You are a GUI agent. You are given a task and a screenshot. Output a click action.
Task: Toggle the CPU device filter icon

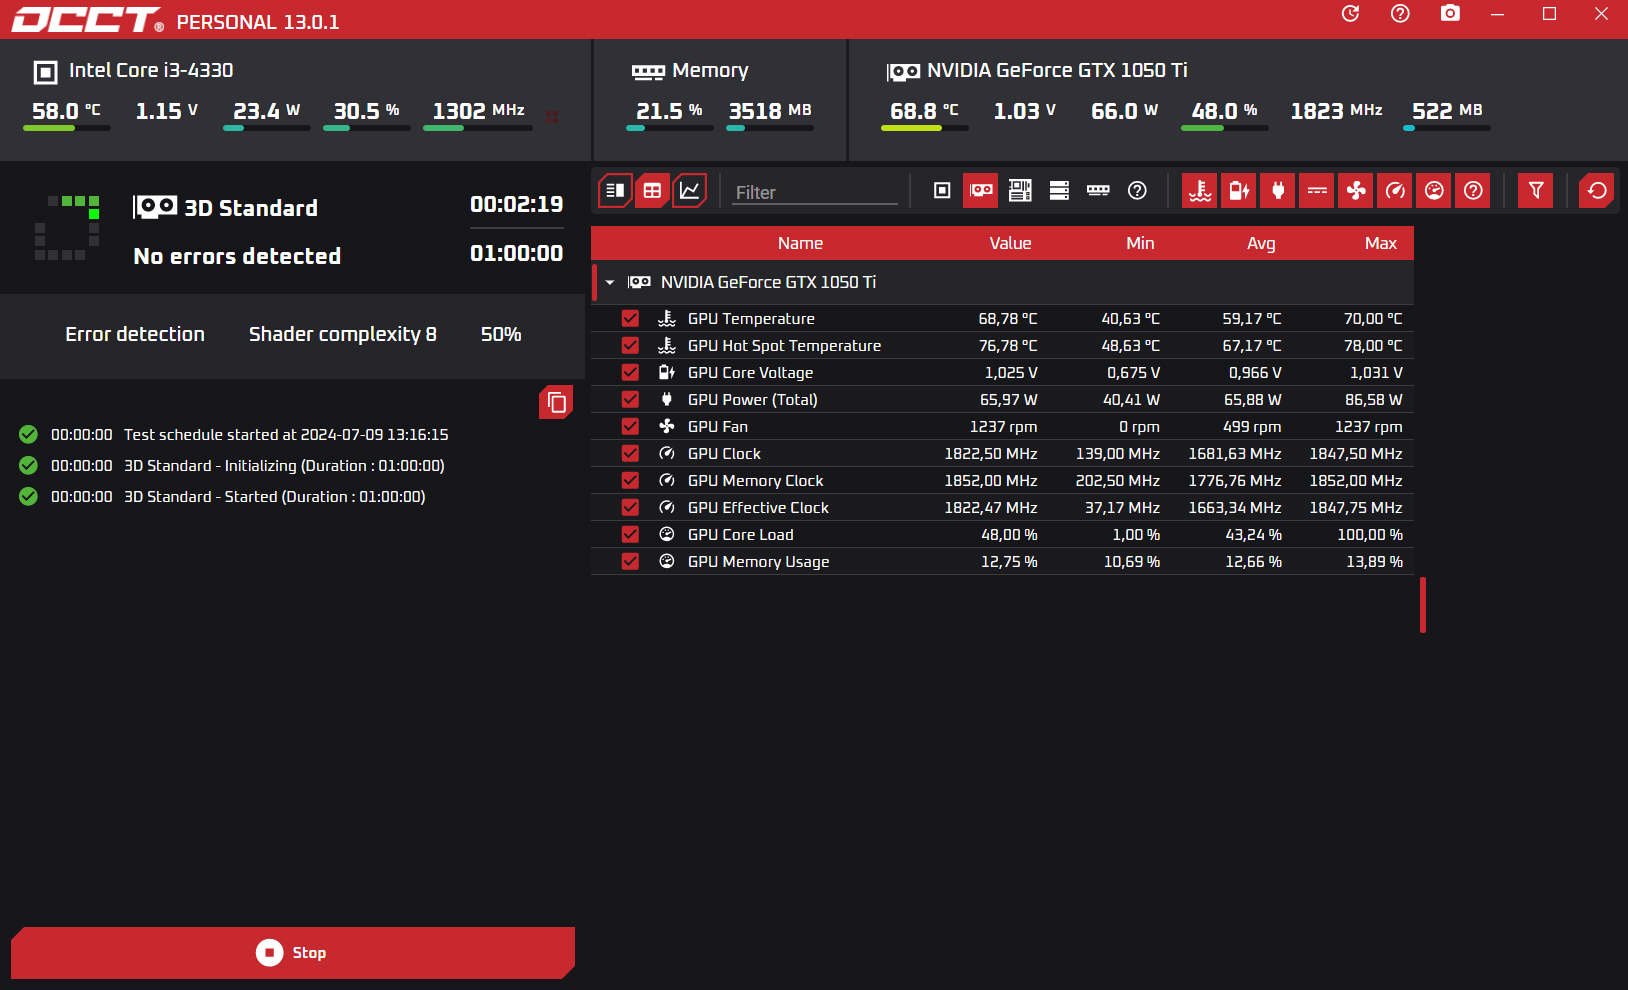[x=942, y=190]
